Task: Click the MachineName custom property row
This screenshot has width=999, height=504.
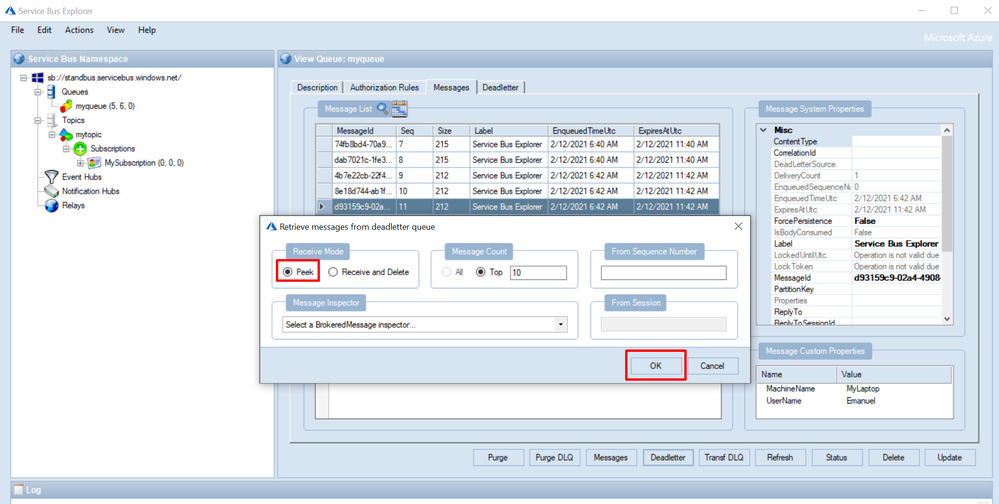Action: tap(854, 388)
